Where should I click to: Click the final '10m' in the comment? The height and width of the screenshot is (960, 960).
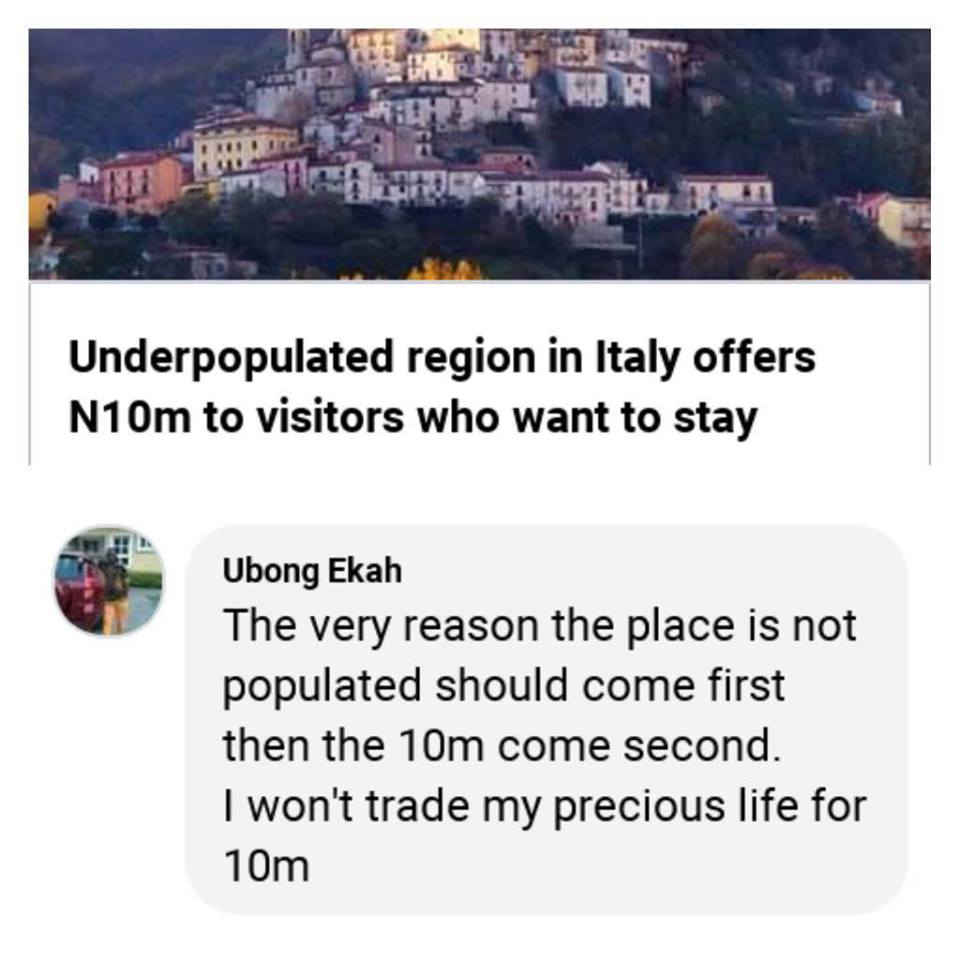click(x=266, y=866)
